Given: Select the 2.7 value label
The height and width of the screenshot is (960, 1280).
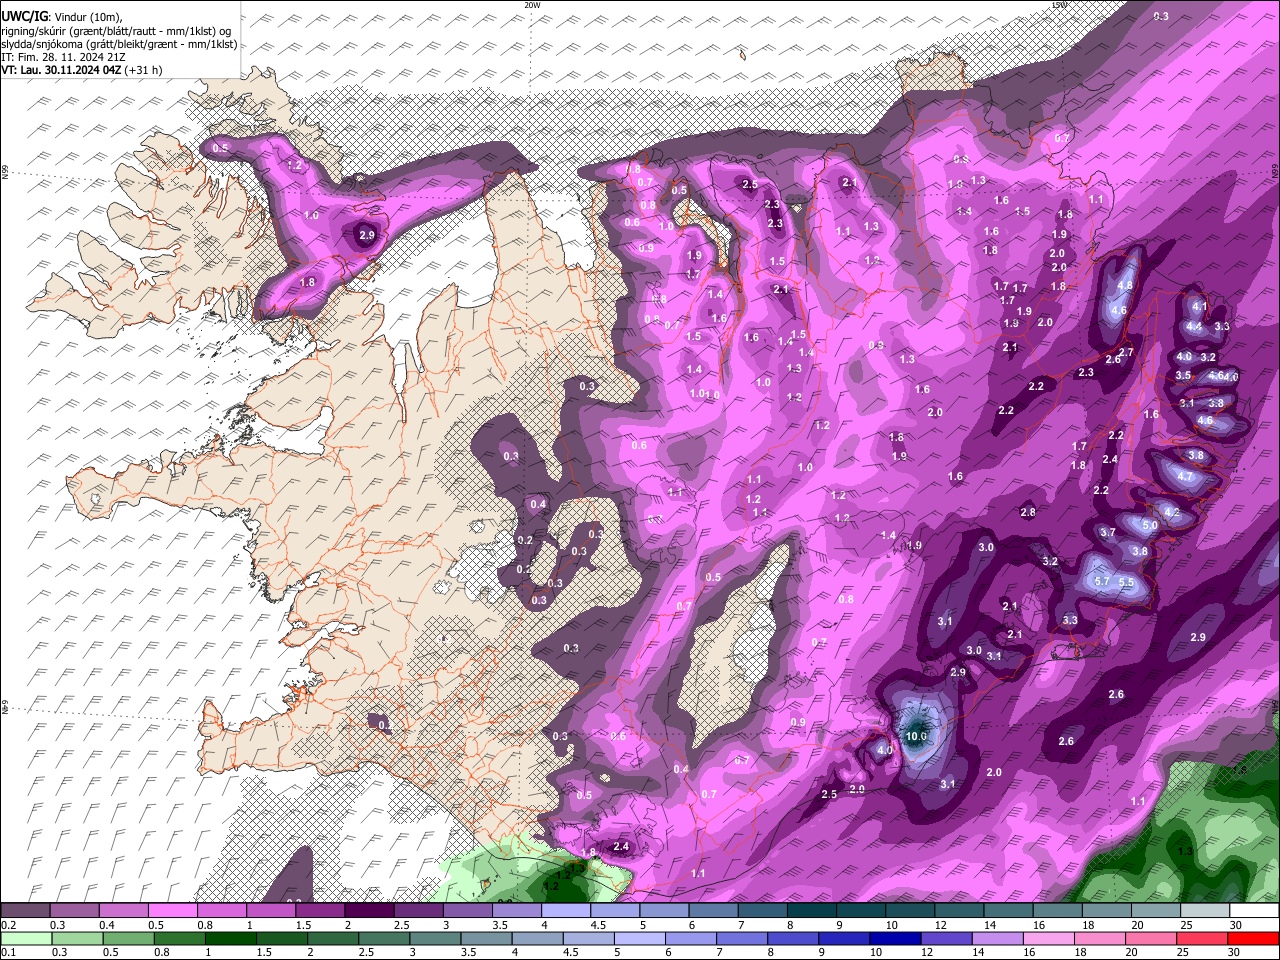Looking at the screenshot, I should (1126, 352).
